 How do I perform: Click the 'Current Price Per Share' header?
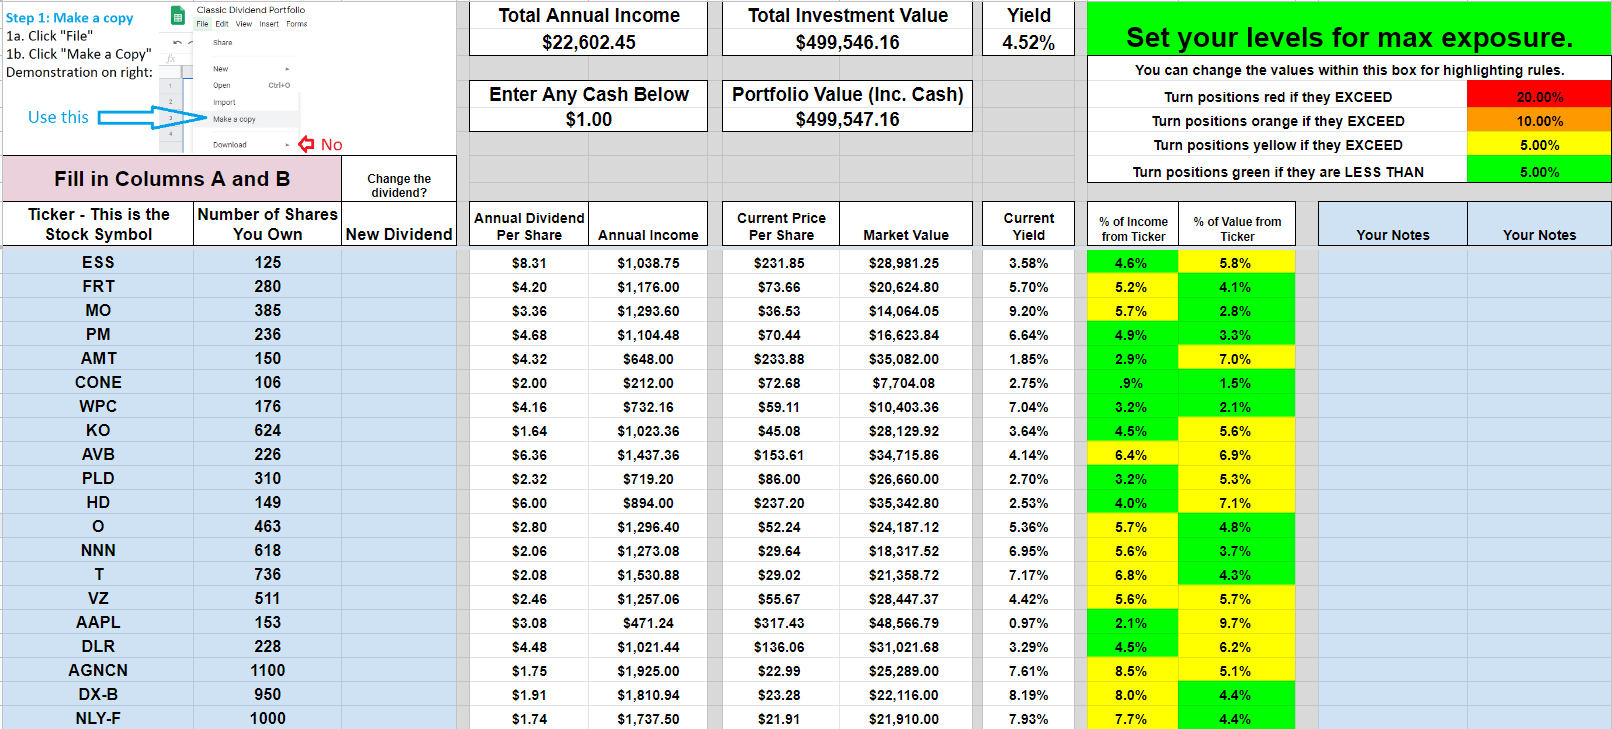(x=781, y=226)
